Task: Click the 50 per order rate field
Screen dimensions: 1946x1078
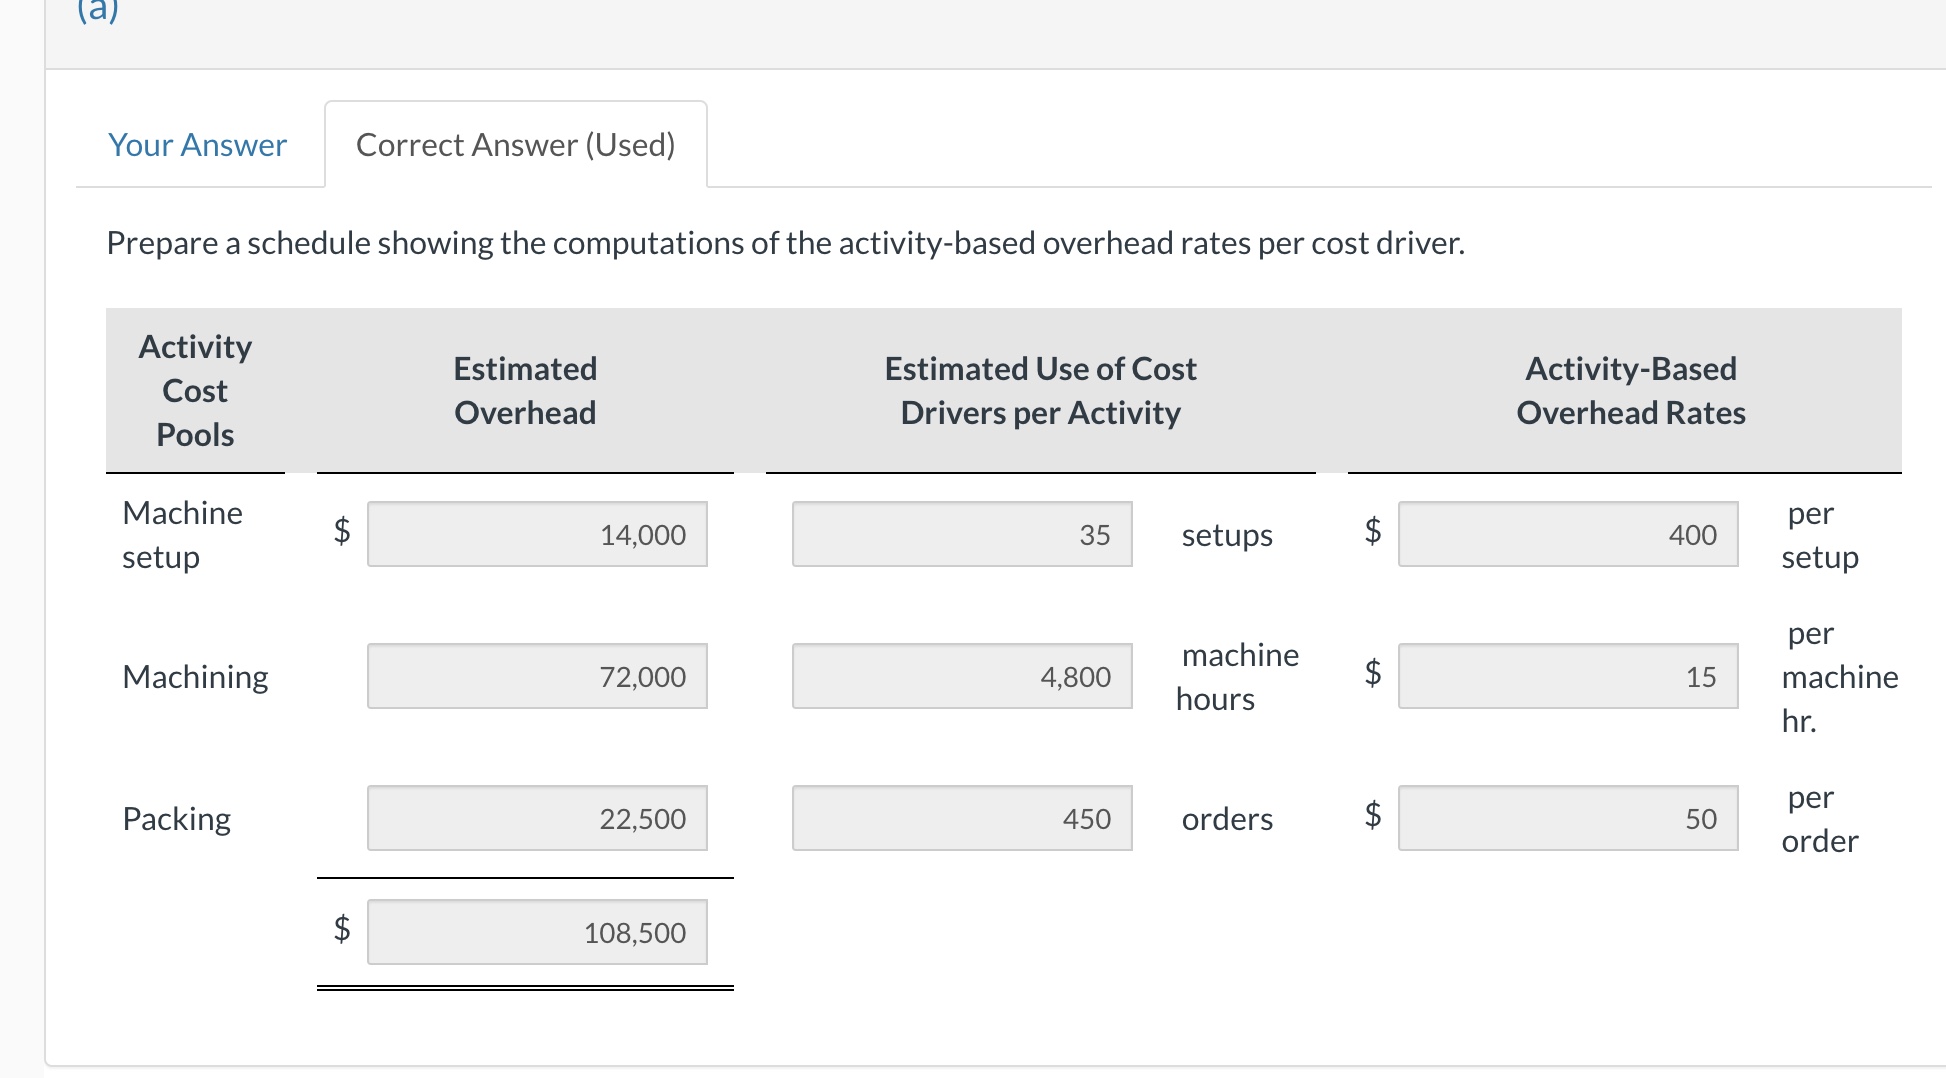Action: [1566, 818]
